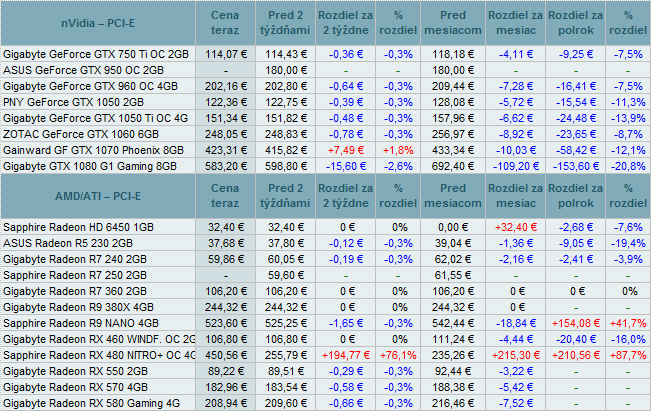Click Gainward GF GTX 1070 Phoenix 8GB

(93, 150)
